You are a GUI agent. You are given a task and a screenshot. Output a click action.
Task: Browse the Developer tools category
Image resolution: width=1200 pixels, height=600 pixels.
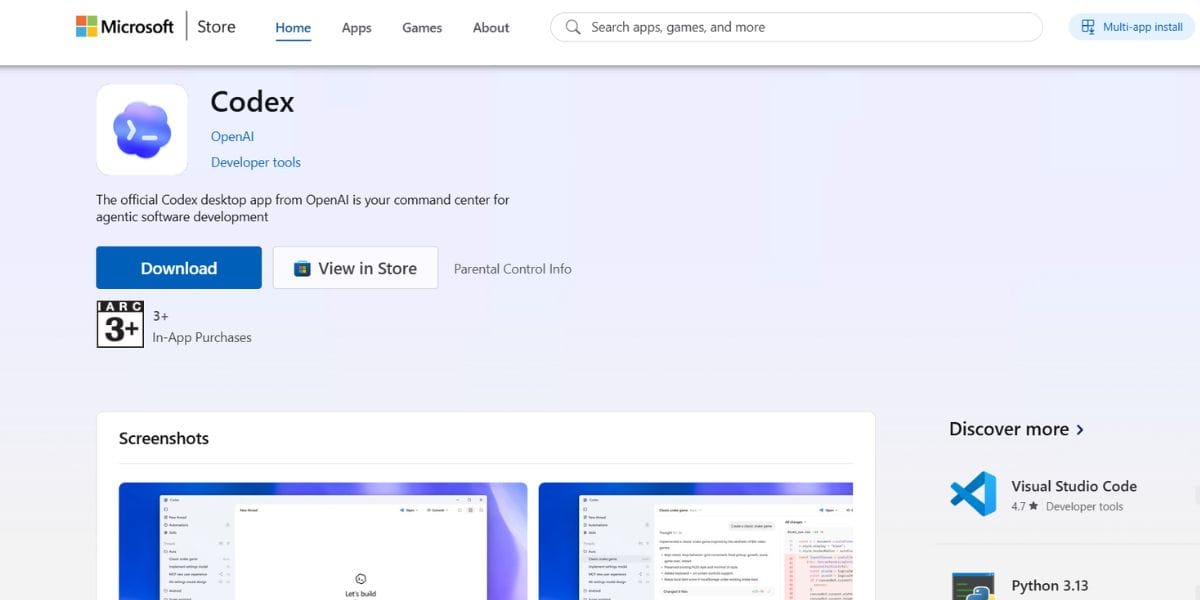[255, 162]
